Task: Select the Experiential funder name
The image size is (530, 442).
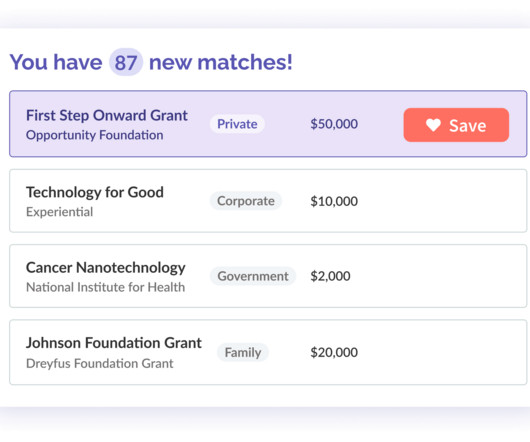Action: coord(59,212)
